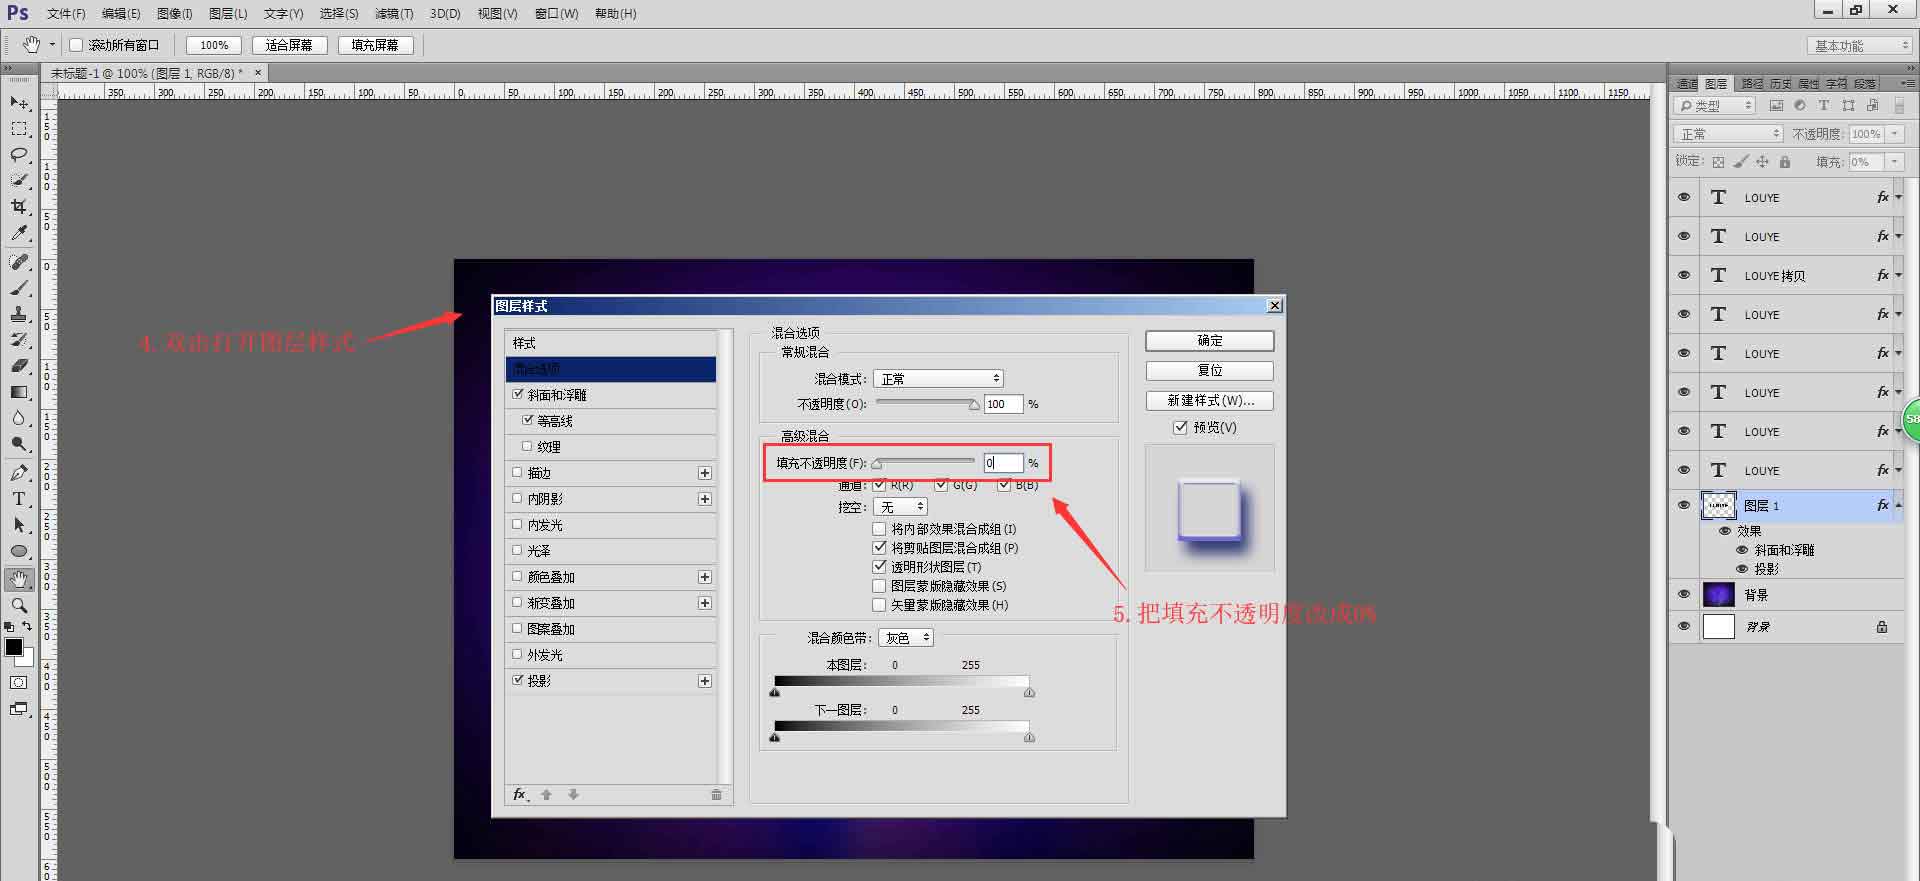Image resolution: width=1920 pixels, height=881 pixels.
Task: Select the Pen tool
Action: pyautogui.click(x=19, y=473)
